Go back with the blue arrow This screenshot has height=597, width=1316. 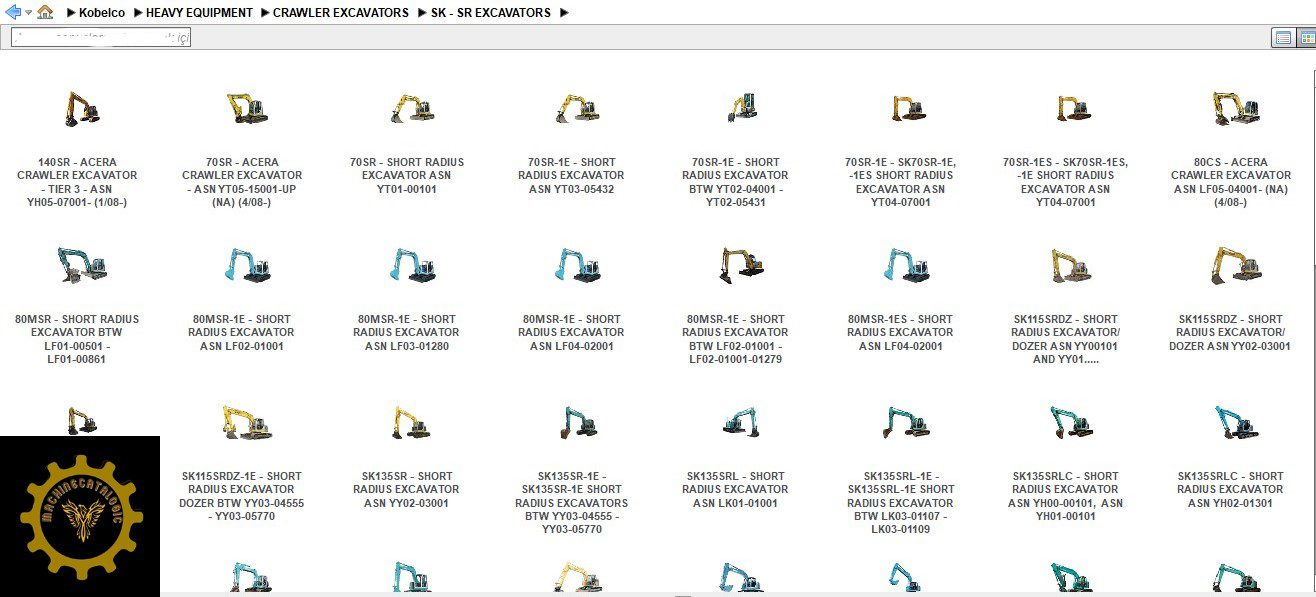point(13,12)
